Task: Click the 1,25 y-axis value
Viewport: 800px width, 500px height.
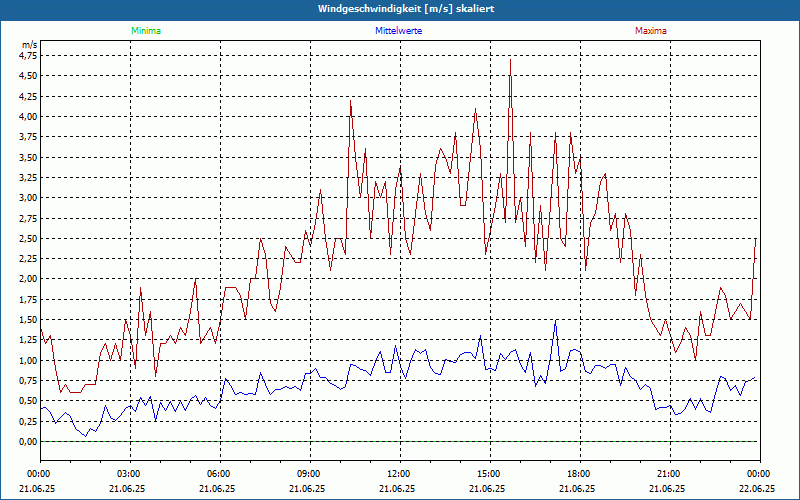Action: pos(29,340)
